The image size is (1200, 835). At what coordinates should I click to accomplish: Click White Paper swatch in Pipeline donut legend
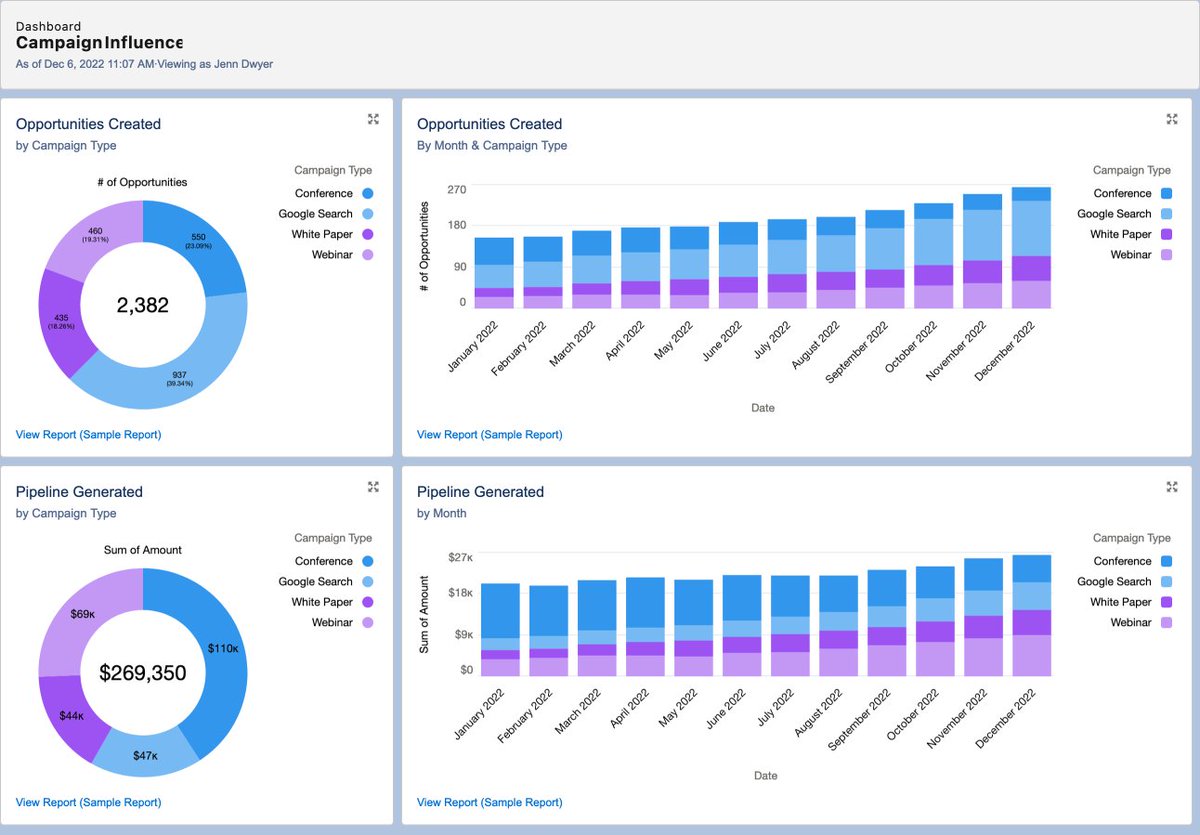368,602
